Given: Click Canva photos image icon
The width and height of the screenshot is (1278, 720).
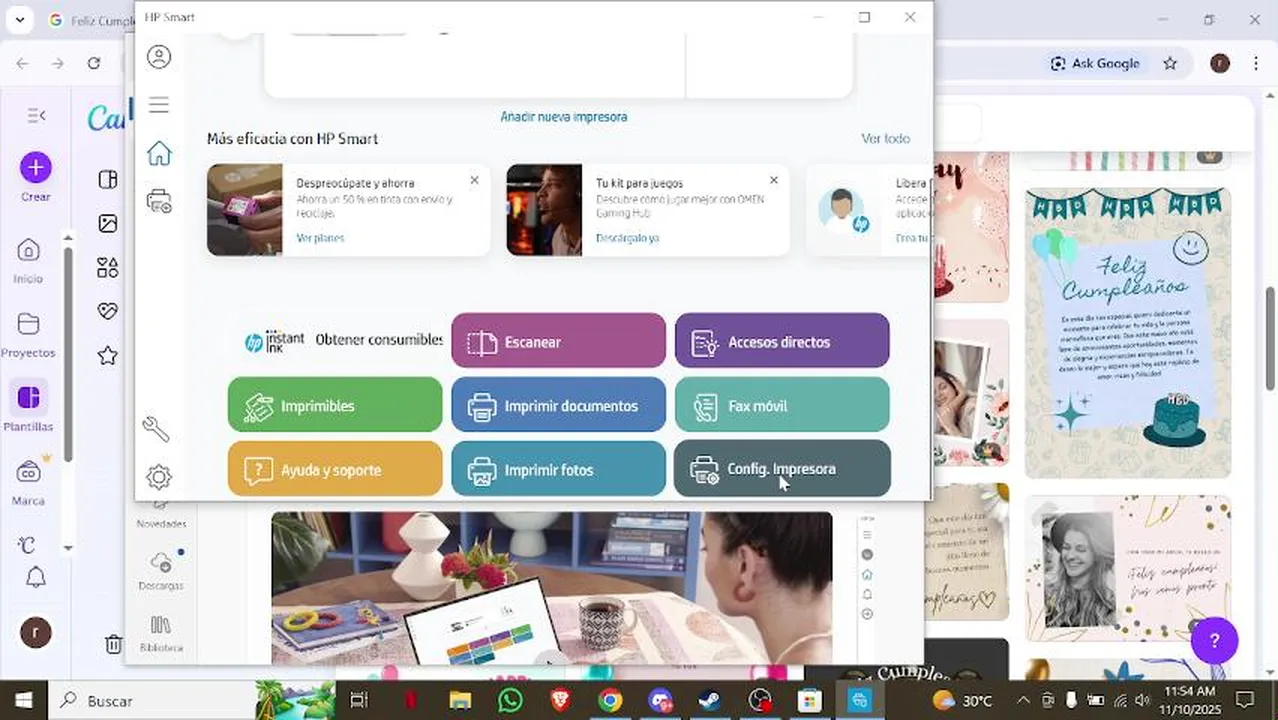Looking at the screenshot, I should pyautogui.click(x=108, y=224).
